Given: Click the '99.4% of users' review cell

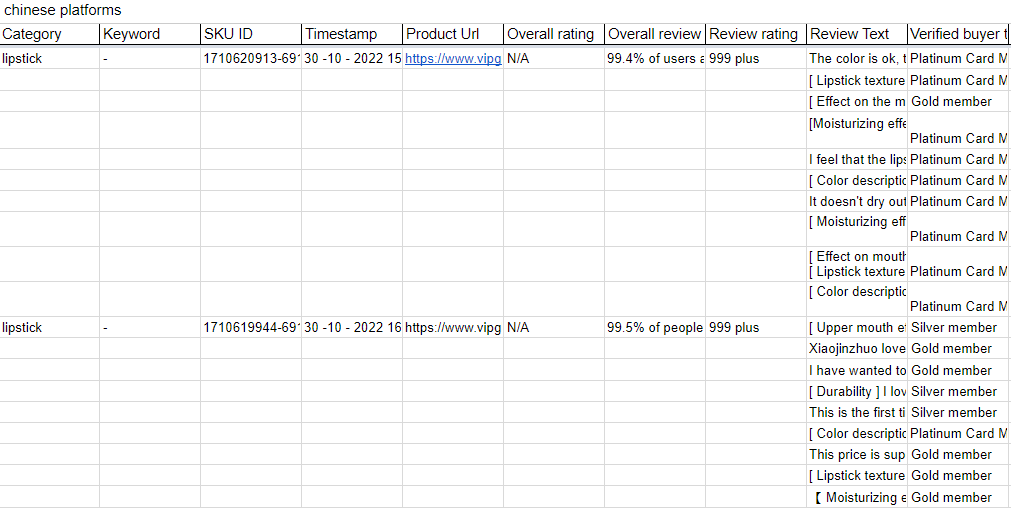Looking at the screenshot, I should [655, 59].
